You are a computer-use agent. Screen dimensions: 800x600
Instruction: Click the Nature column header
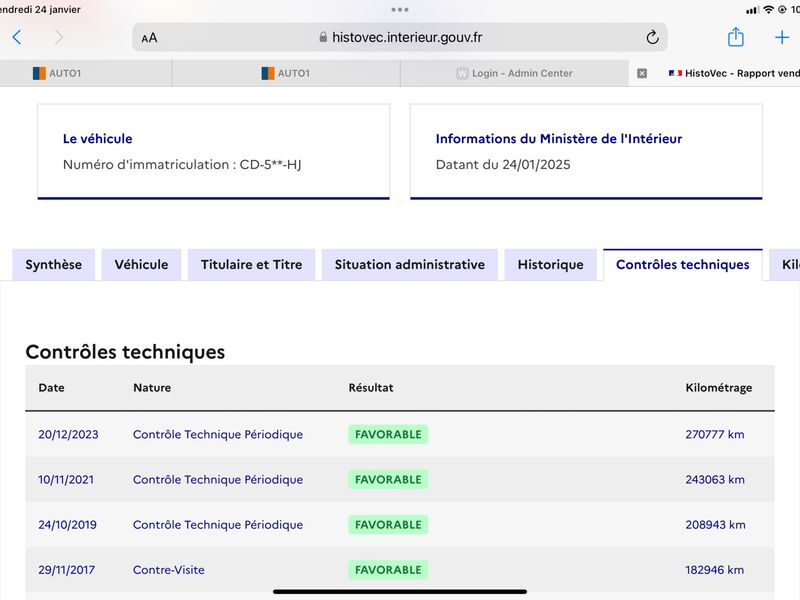(152, 388)
